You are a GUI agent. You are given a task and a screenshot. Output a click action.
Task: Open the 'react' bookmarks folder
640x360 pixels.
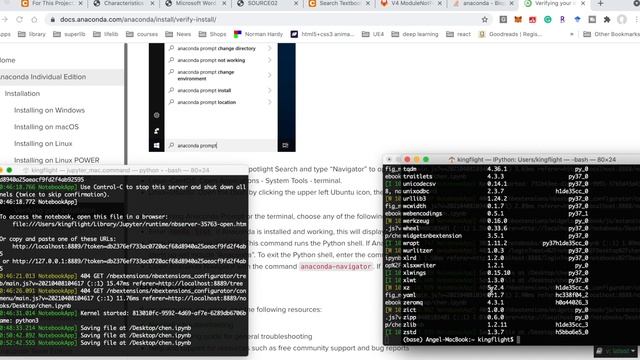[458, 34]
